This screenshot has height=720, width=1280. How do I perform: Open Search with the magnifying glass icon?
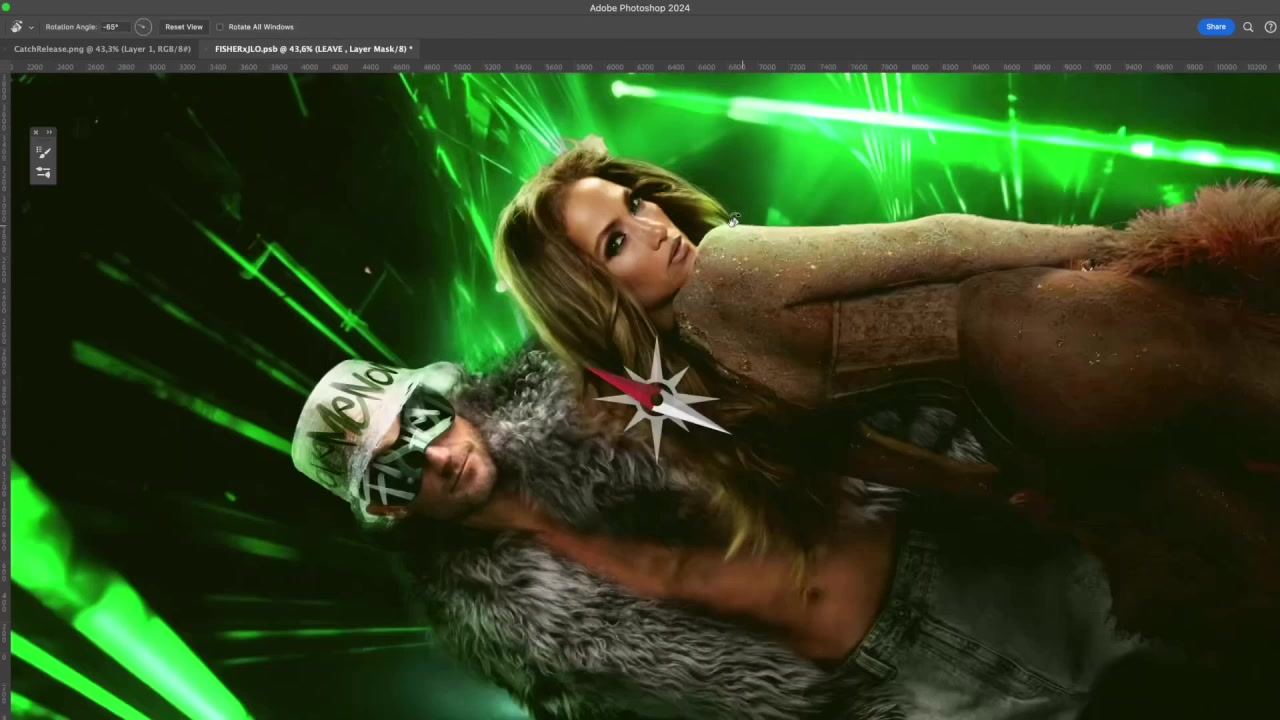click(1248, 27)
